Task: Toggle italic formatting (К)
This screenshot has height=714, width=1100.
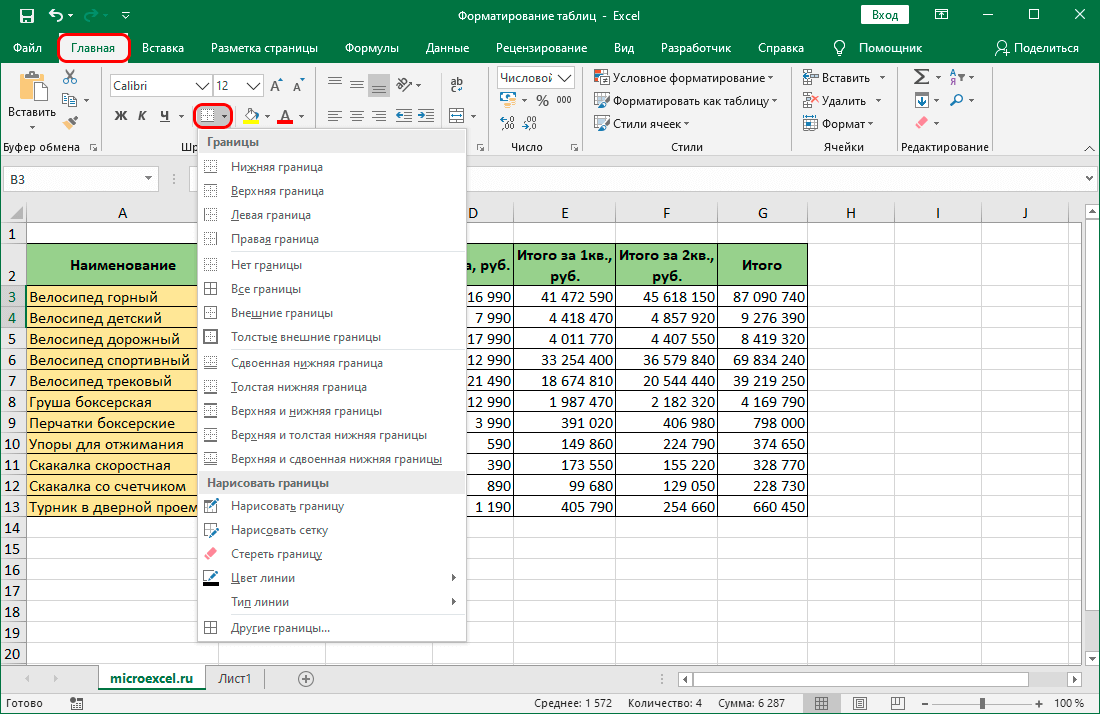Action: tap(143, 116)
